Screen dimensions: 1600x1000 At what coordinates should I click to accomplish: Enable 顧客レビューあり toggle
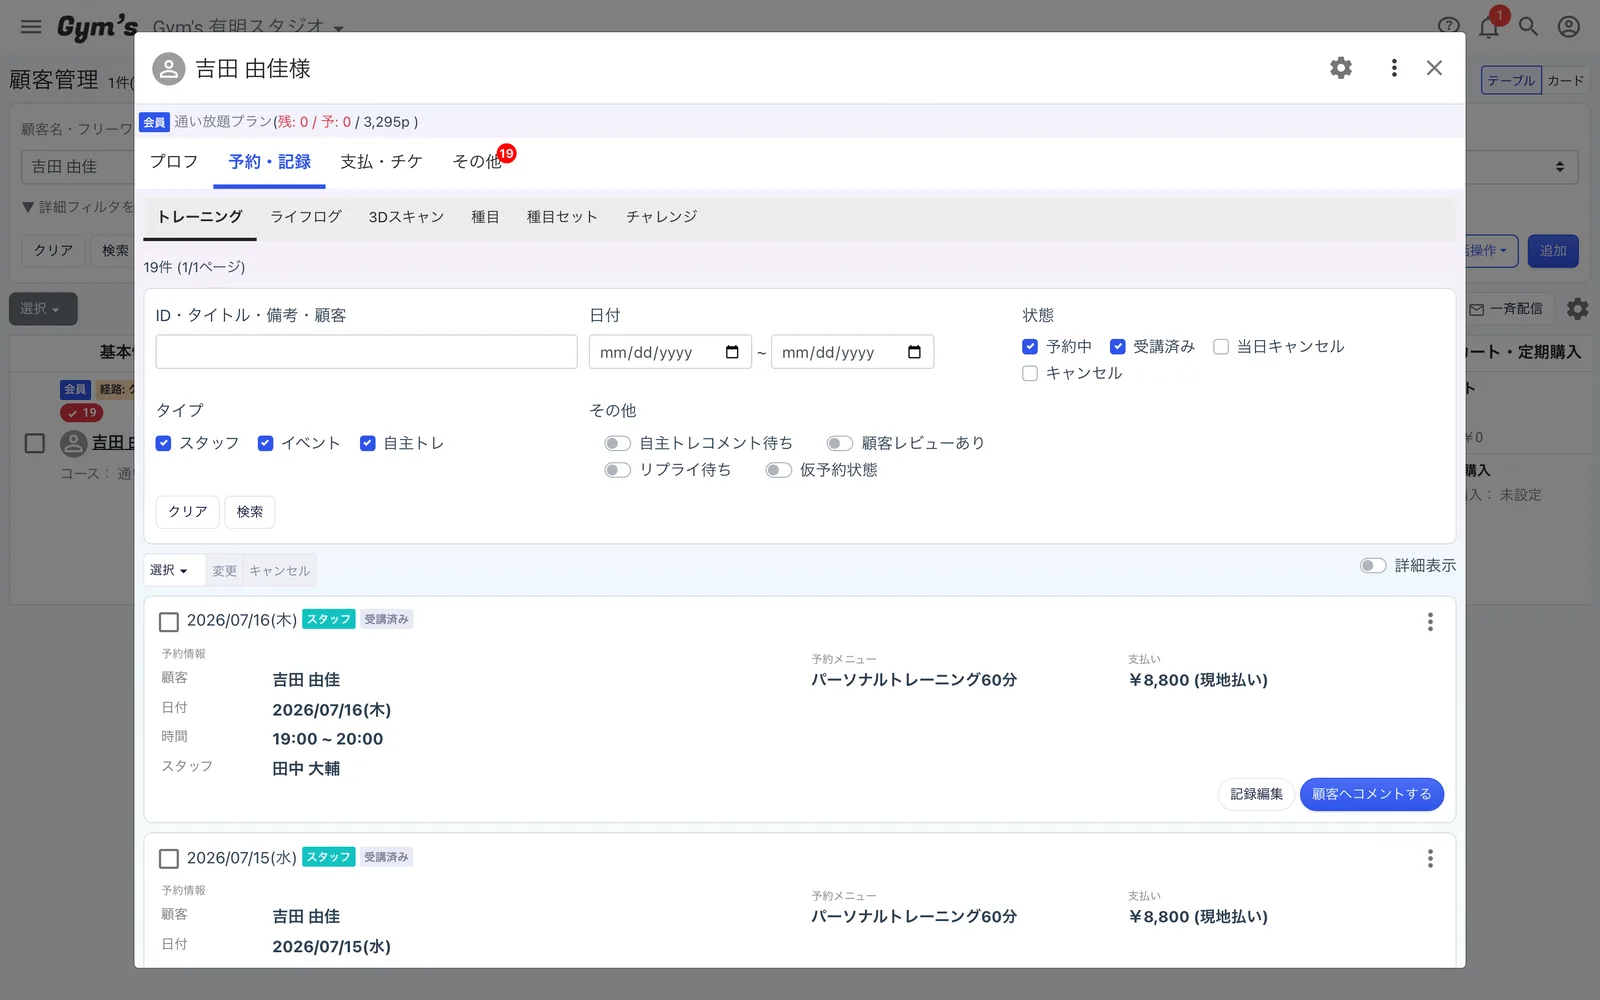point(840,443)
